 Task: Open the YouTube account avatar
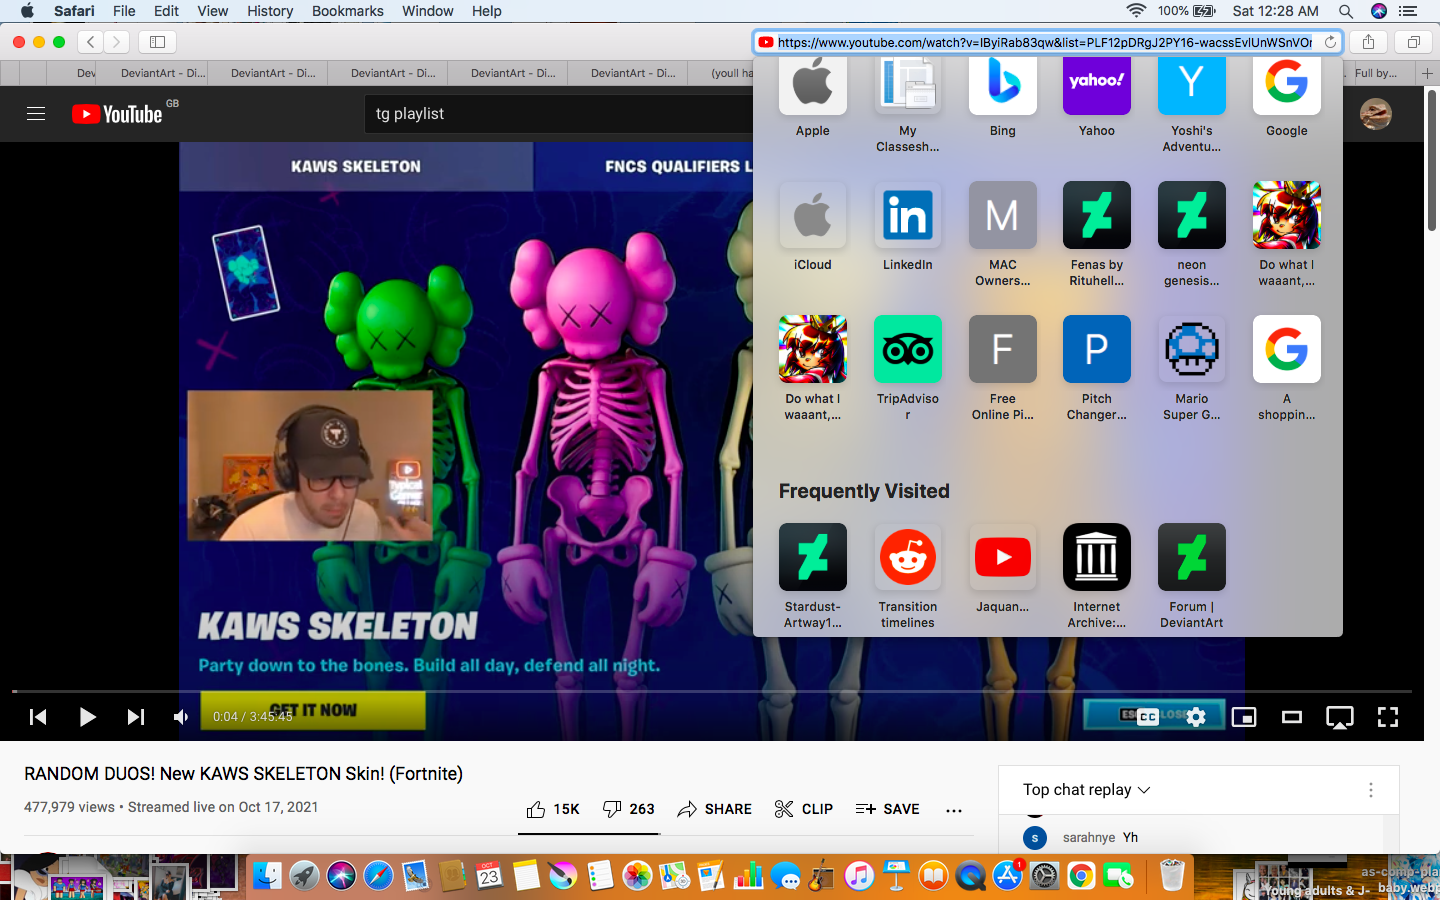[1376, 114]
